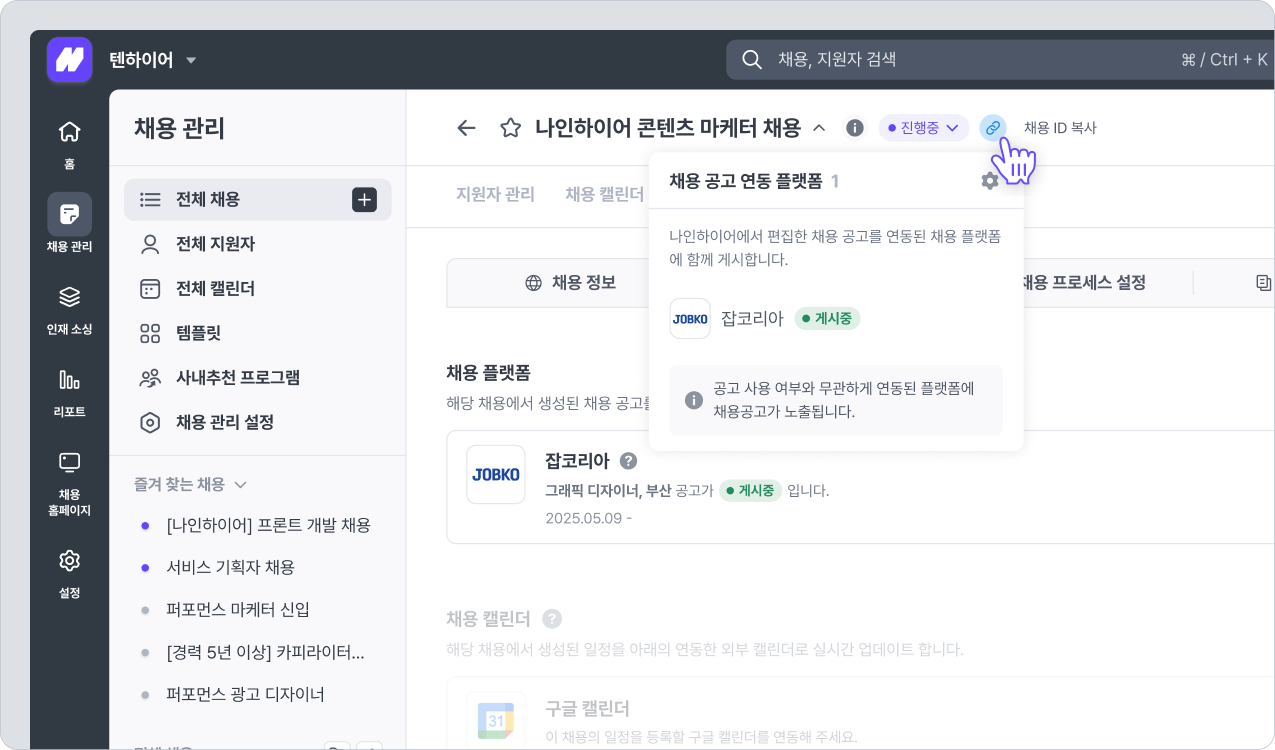Open 리포트 in the left rail
Image resolution: width=1275 pixels, height=750 pixels.
[x=69, y=392]
